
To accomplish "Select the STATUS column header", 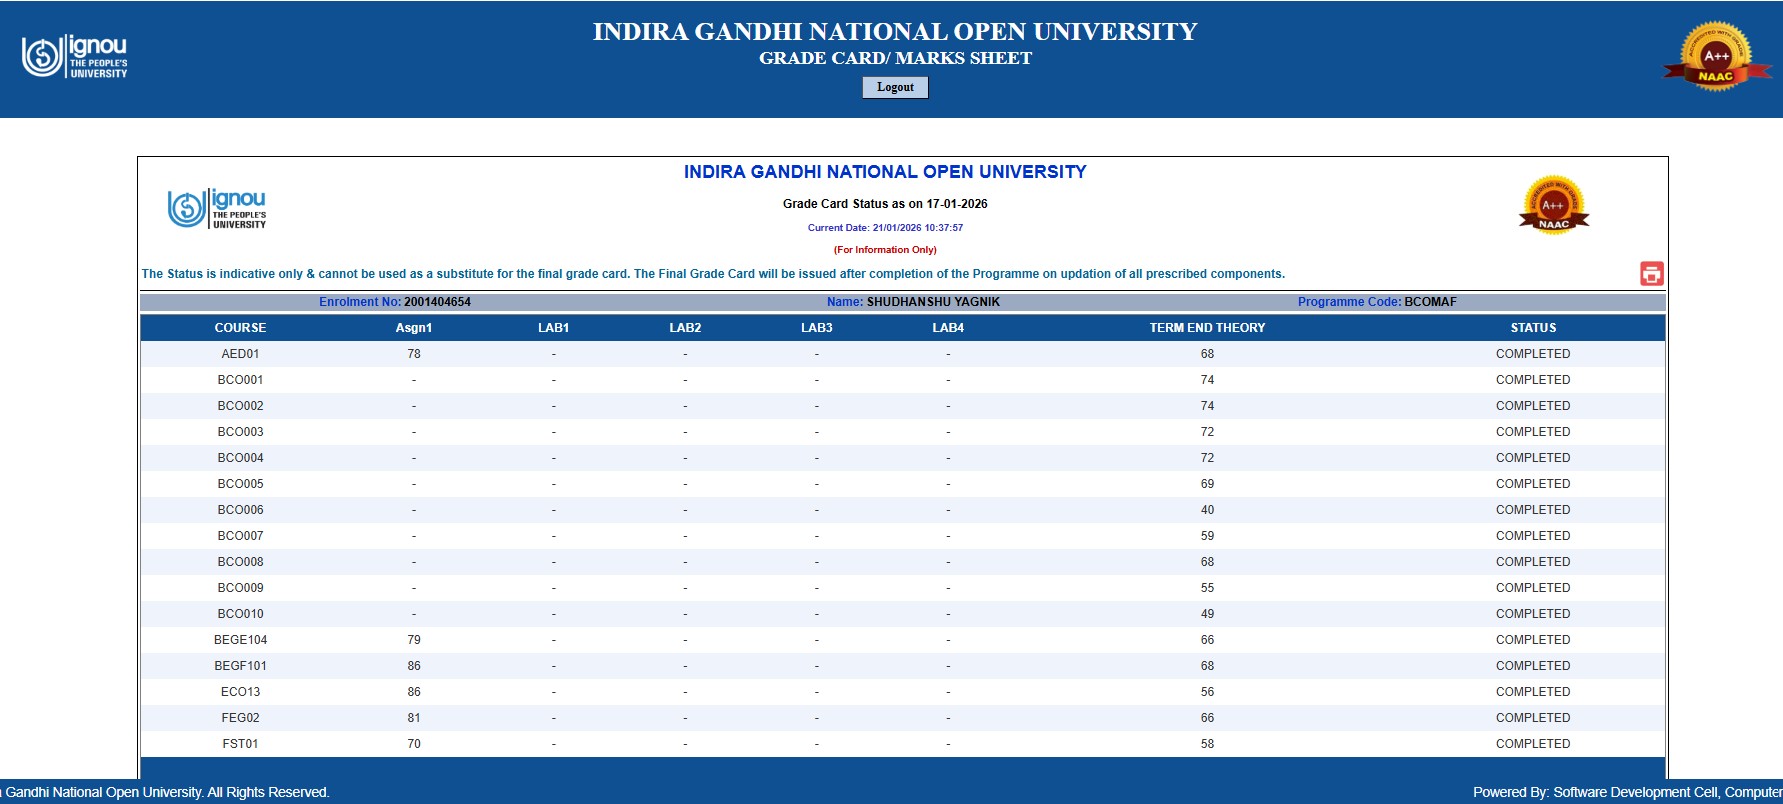I will click(1533, 328).
